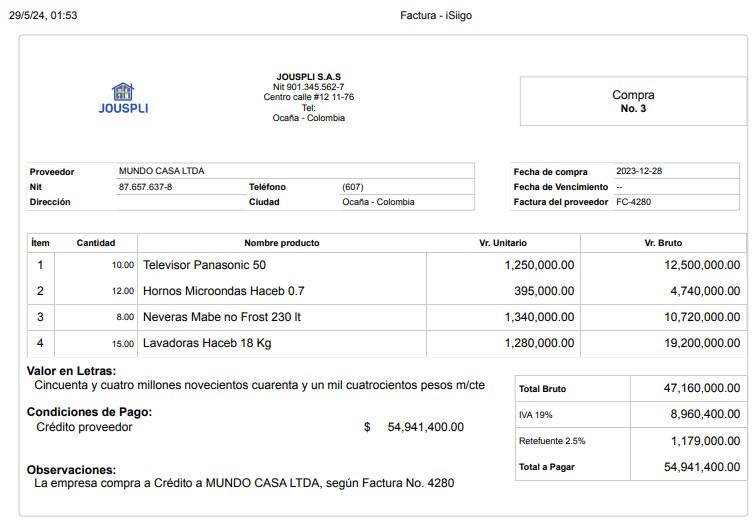This screenshot has width=756, height=529.
Task: Click the 'IVA 19%' label
Action: (535, 415)
